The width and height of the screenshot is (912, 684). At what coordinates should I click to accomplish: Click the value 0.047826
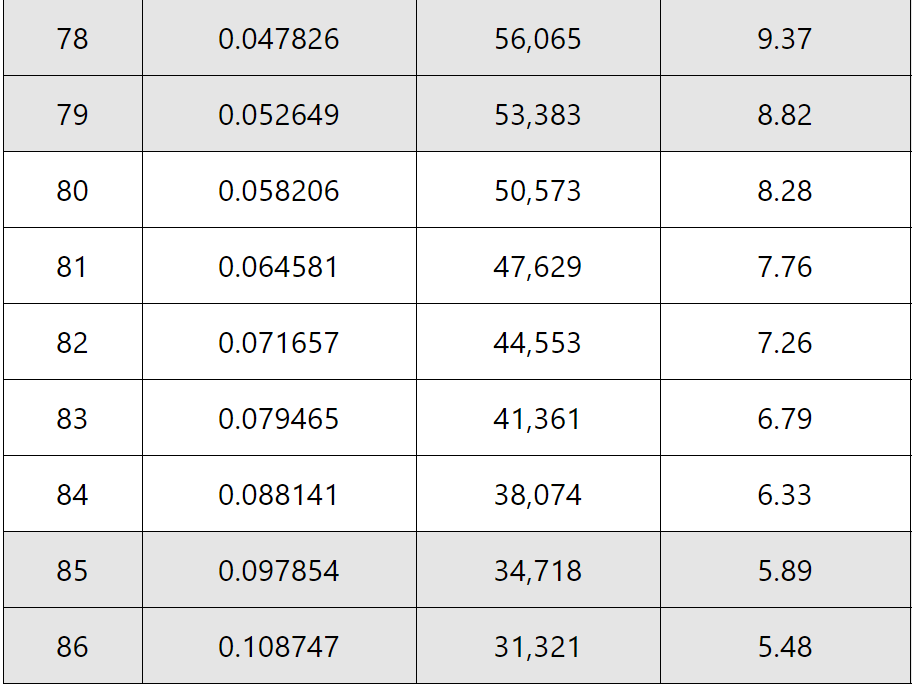pyautogui.click(x=279, y=39)
